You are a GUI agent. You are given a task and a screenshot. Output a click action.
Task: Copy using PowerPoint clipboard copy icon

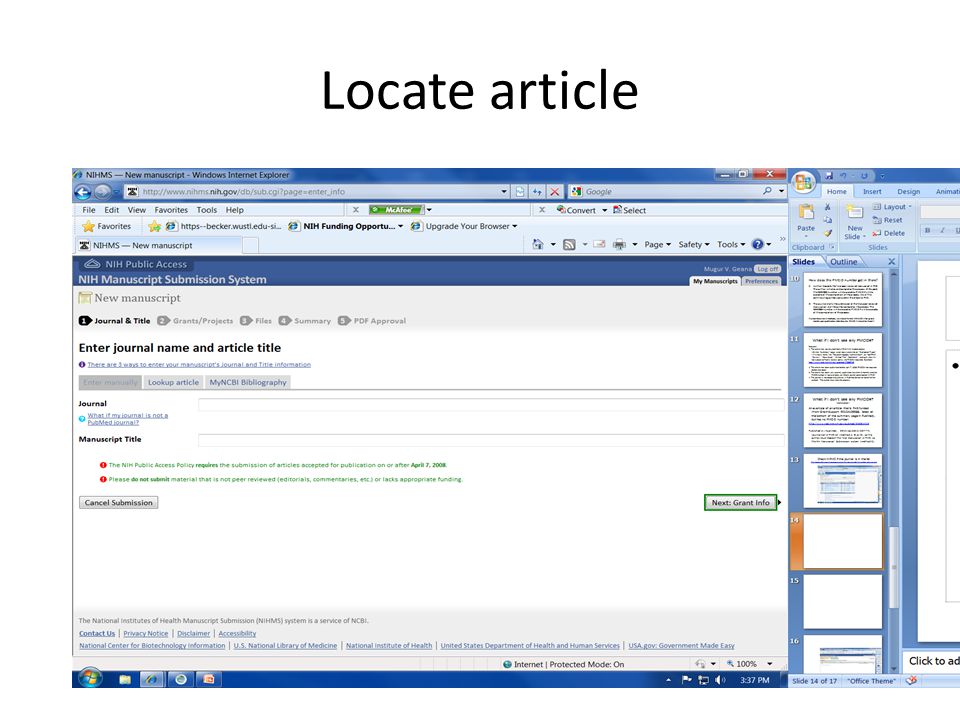tap(828, 220)
